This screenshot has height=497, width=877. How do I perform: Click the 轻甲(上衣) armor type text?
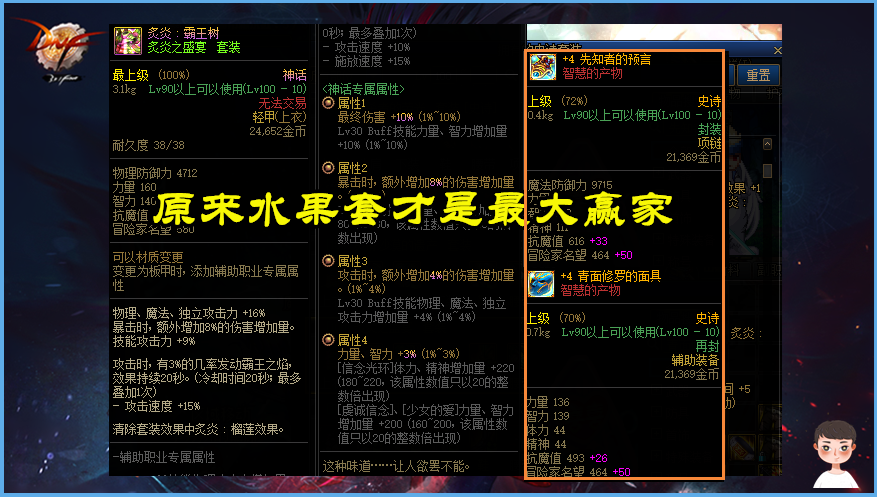tap(279, 117)
